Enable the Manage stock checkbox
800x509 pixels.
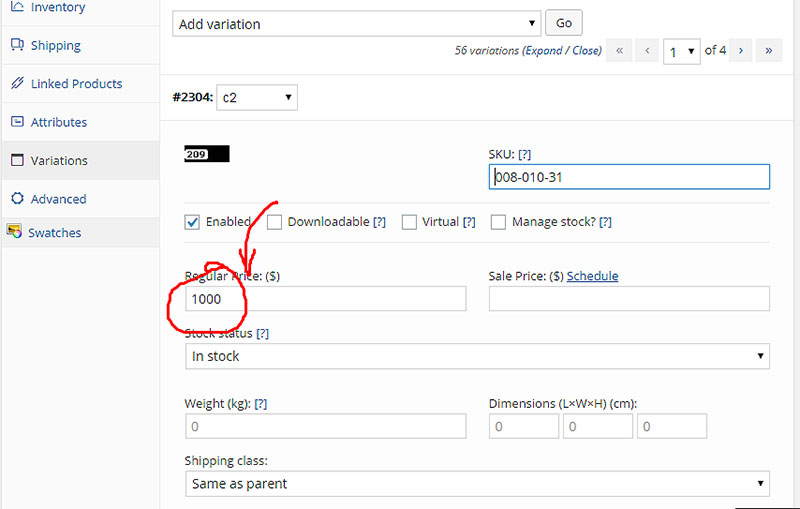pos(498,222)
